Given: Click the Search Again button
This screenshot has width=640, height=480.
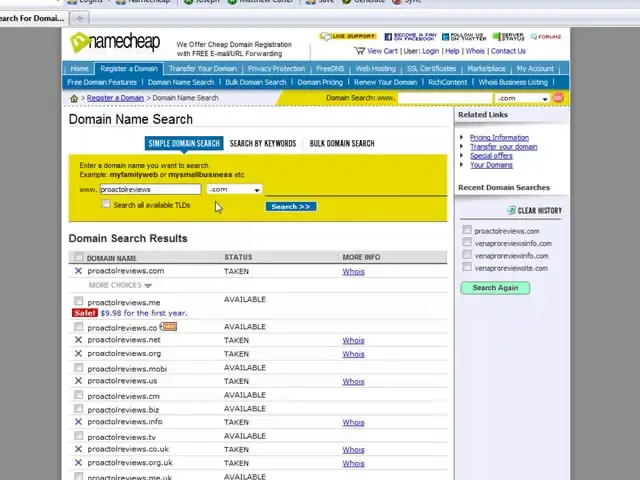Looking at the screenshot, I should click(x=495, y=288).
